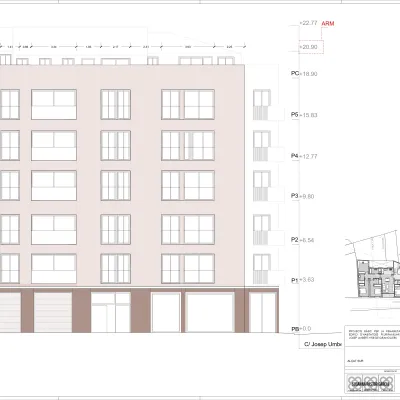Click the P5 +15.83 level label
This screenshot has width=400, height=400.
pyautogui.click(x=304, y=115)
